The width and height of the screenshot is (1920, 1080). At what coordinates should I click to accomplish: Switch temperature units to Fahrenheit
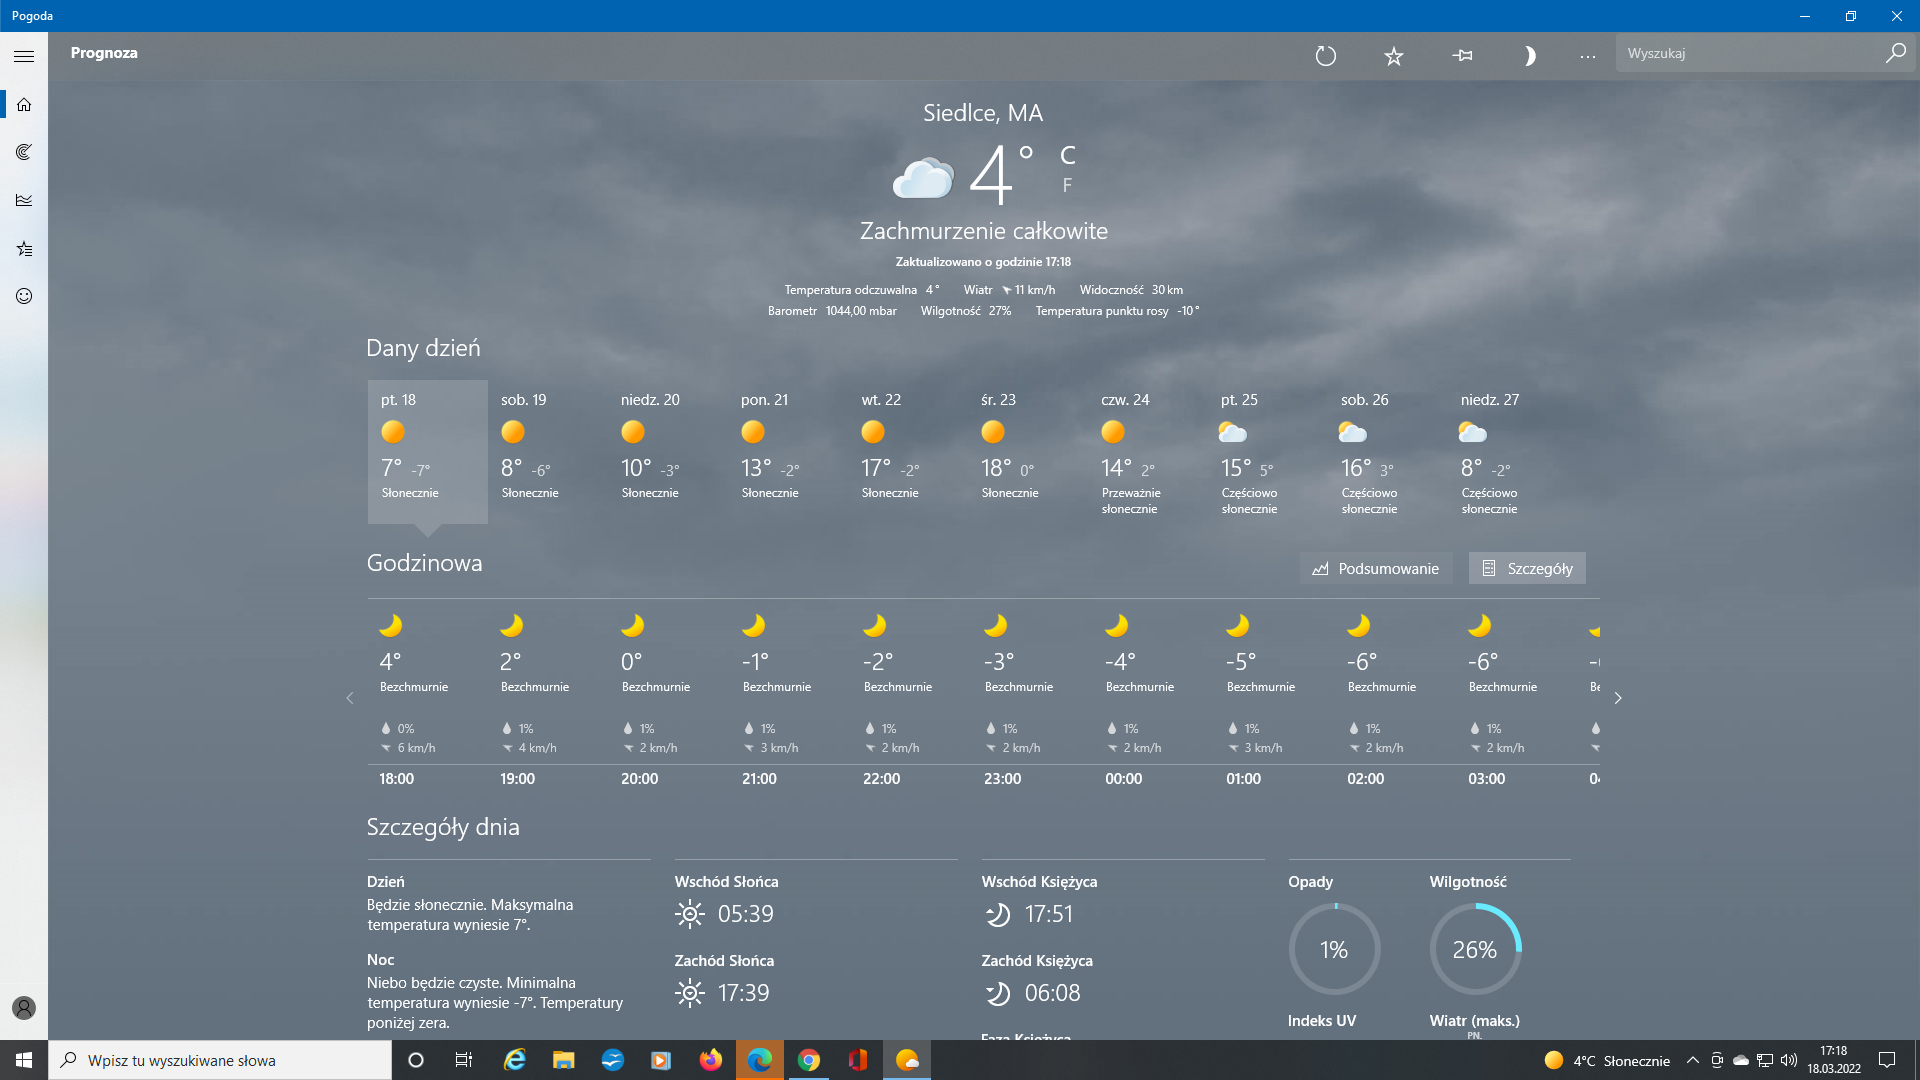point(1067,186)
